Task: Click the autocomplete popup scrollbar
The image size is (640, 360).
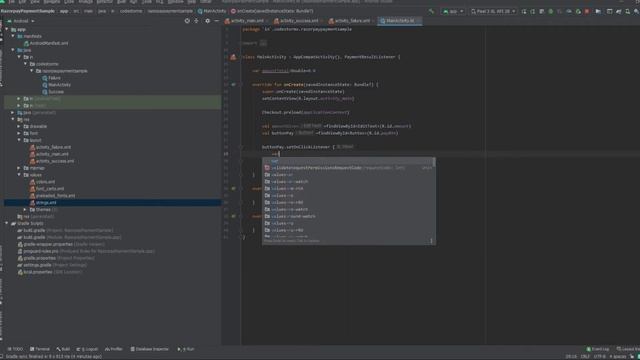Action: (x=433, y=162)
